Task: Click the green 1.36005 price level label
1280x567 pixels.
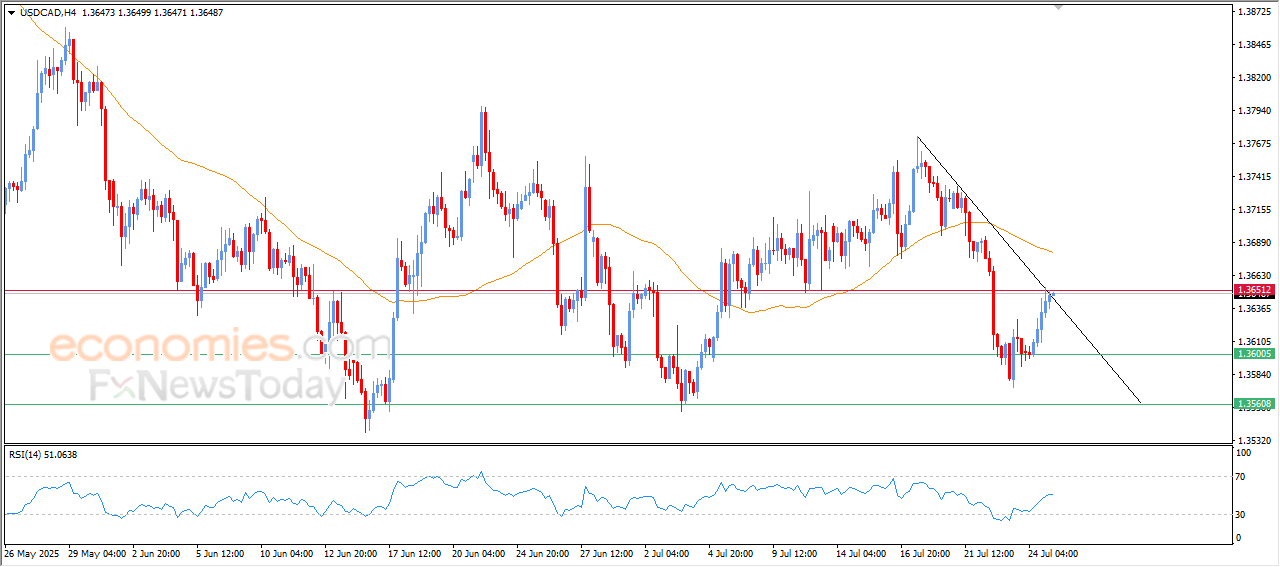Action: pyautogui.click(x=1254, y=354)
